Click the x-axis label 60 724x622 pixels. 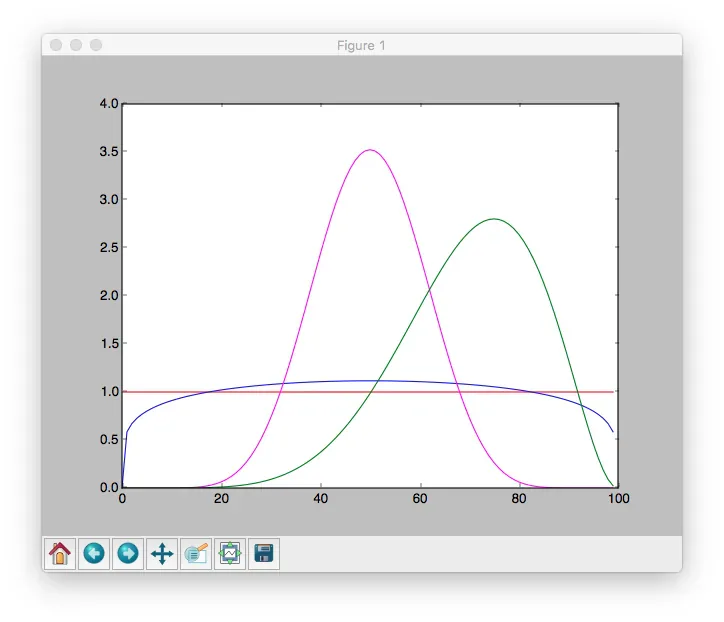[420, 499]
